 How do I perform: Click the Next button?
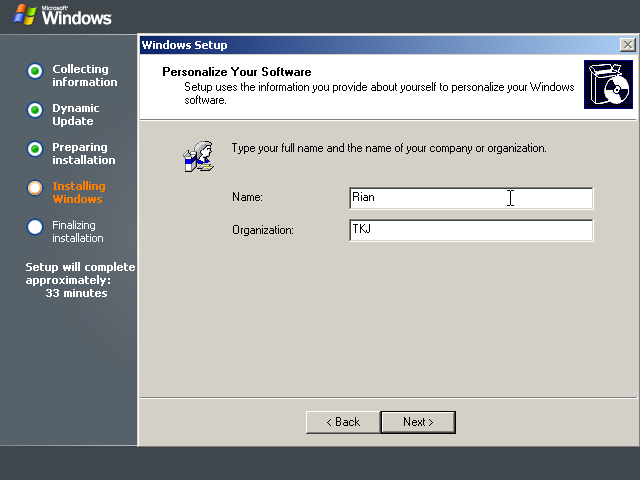coord(418,422)
